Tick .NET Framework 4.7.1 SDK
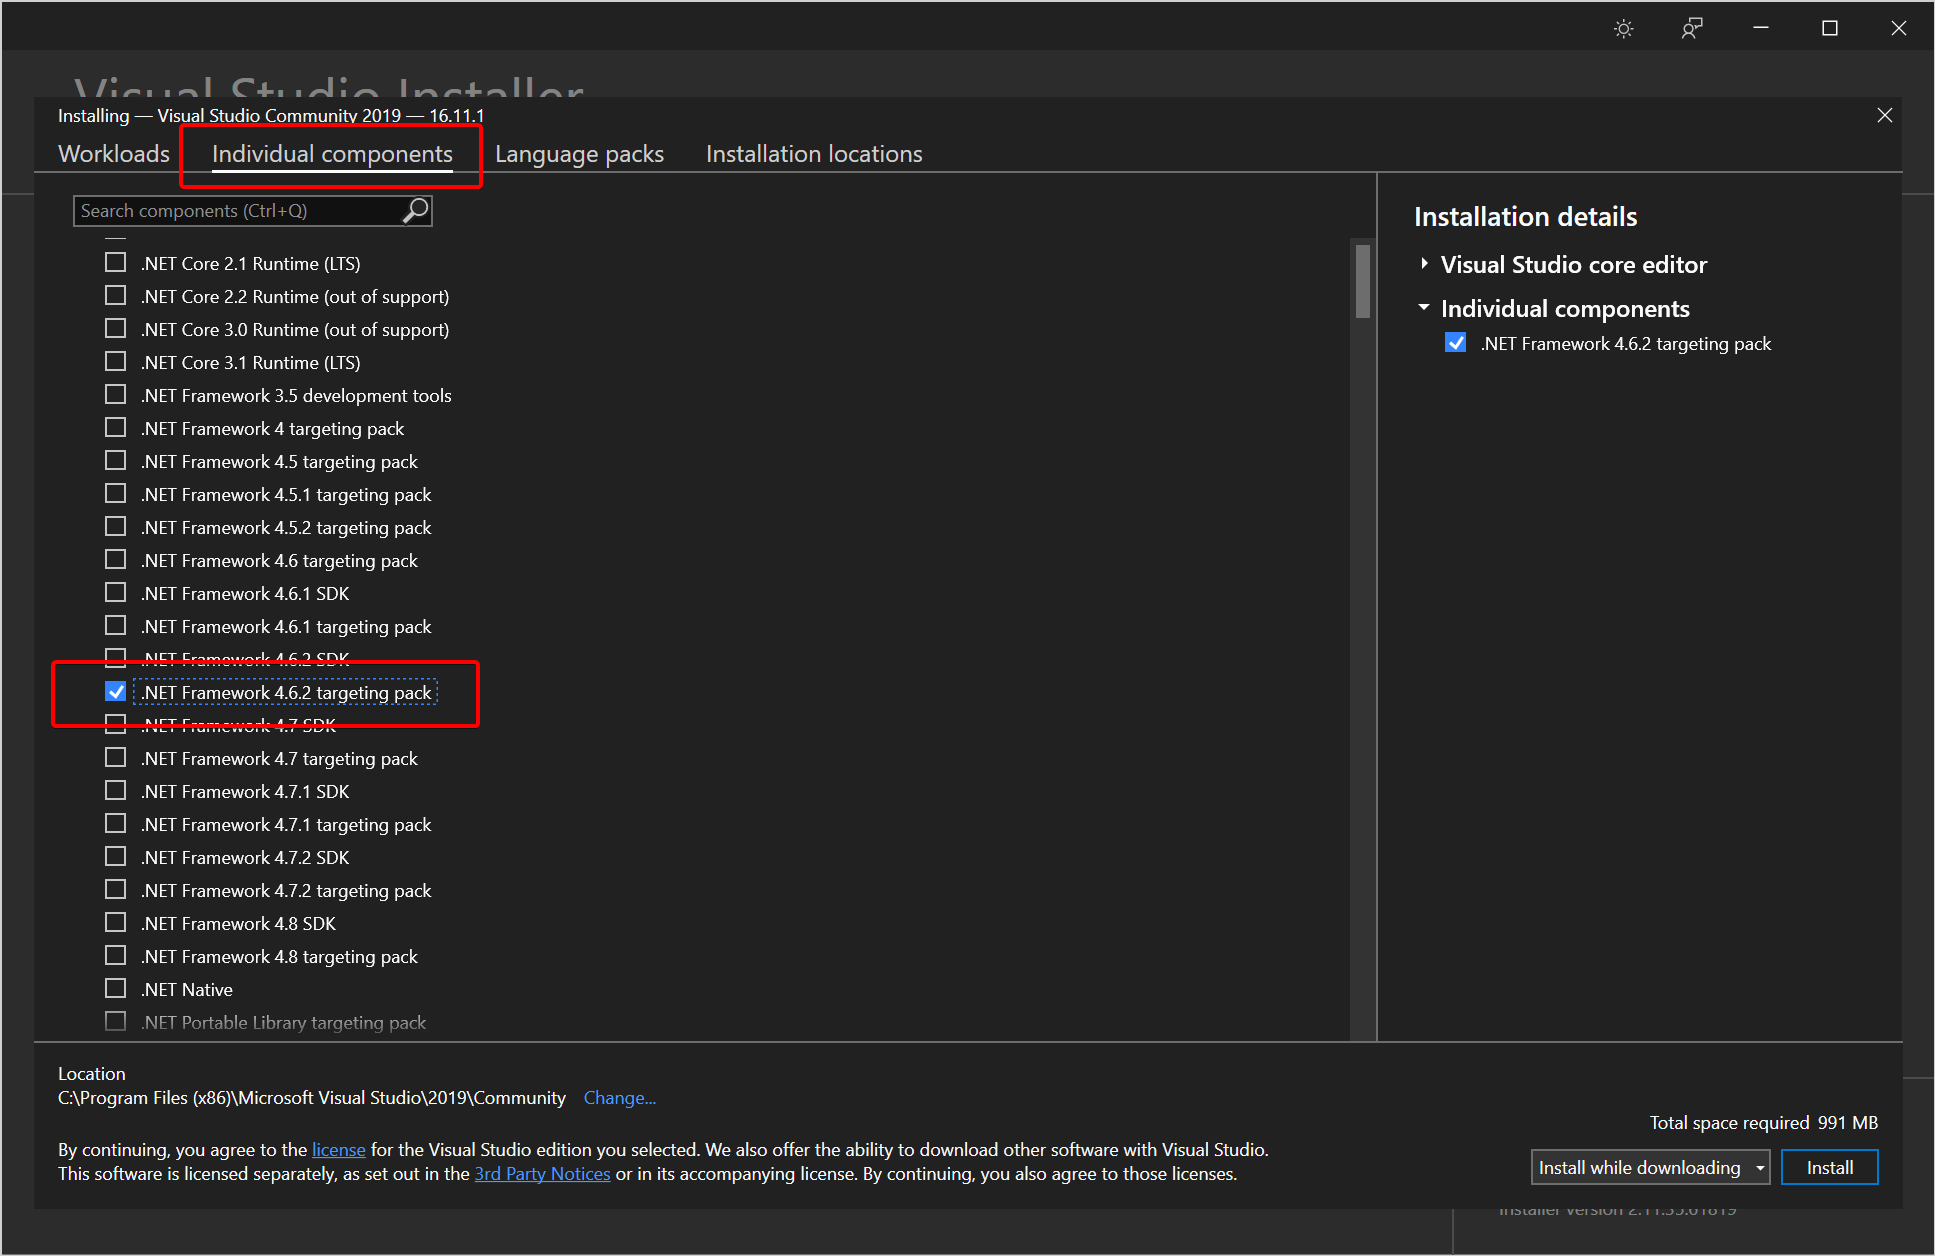This screenshot has height=1256, width=1935. click(x=116, y=791)
